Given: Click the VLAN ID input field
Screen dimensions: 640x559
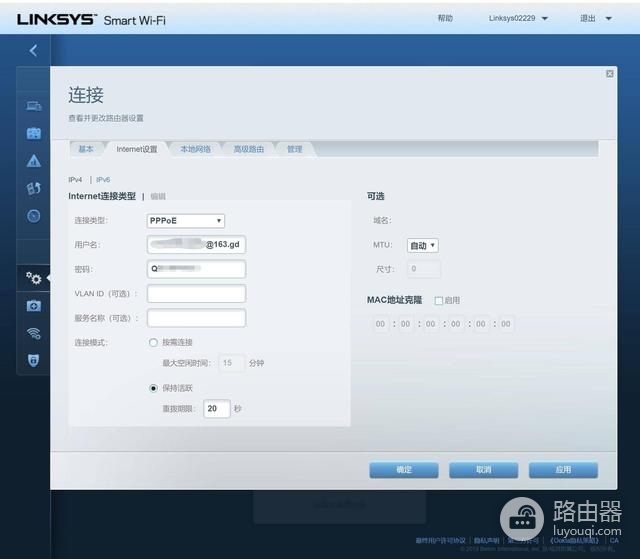Looking at the screenshot, I should (196, 294).
